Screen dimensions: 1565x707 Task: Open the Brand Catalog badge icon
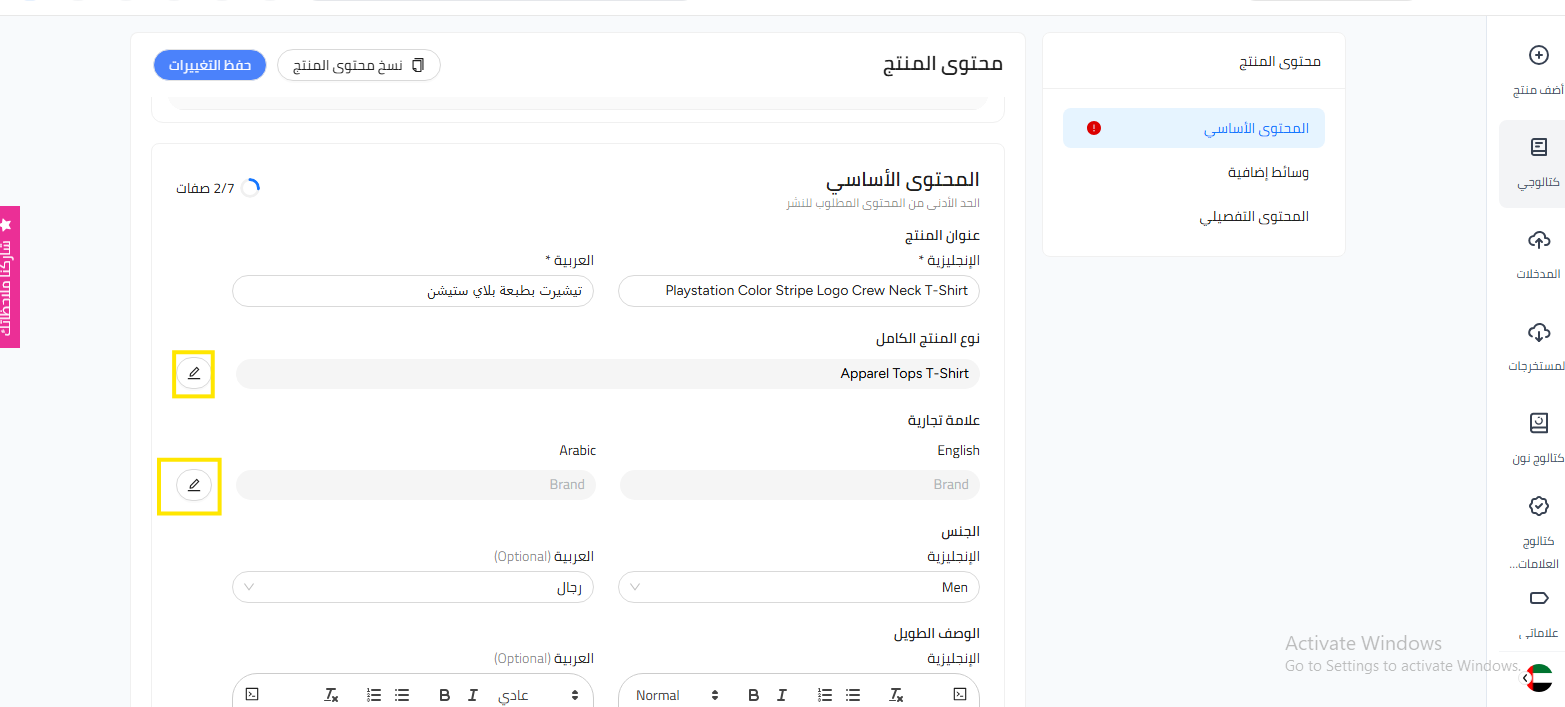pyautogui.click(x=1539, y=507)
